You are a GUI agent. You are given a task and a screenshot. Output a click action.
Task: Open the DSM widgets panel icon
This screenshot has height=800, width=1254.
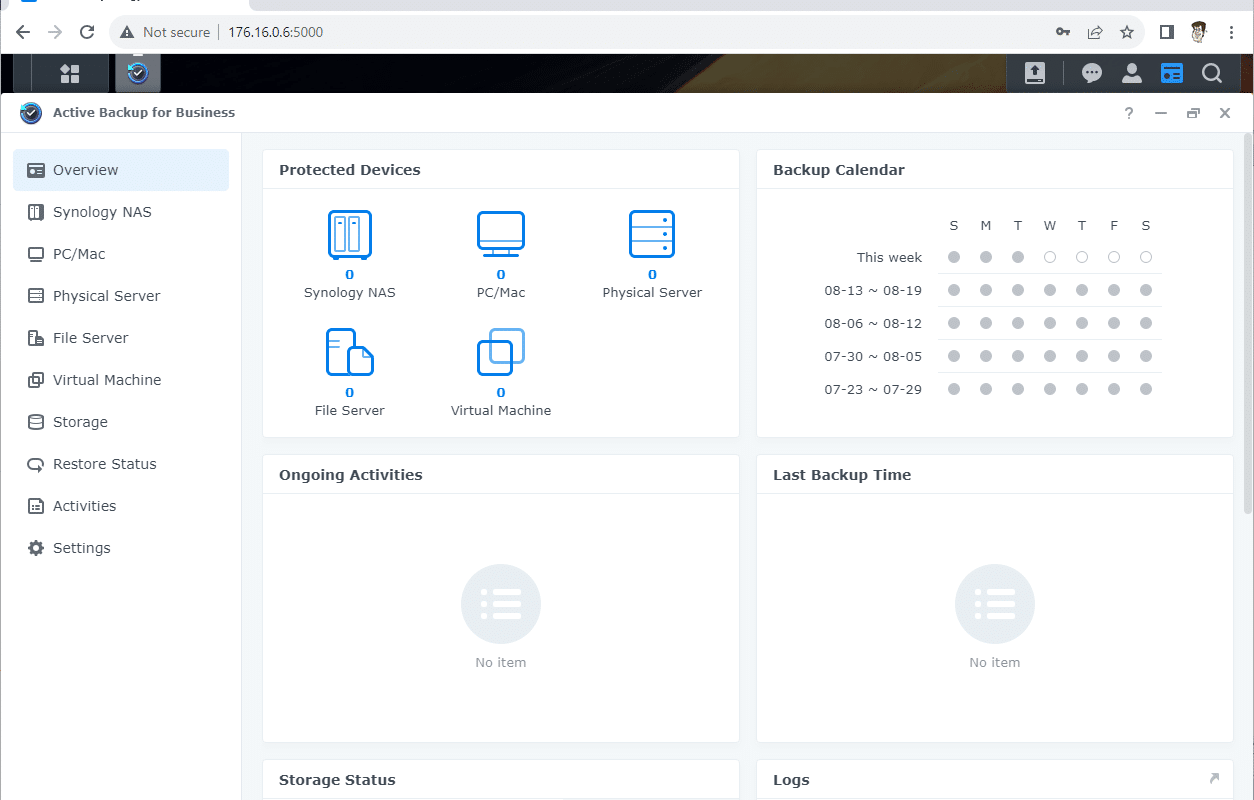click(1172, 73)
